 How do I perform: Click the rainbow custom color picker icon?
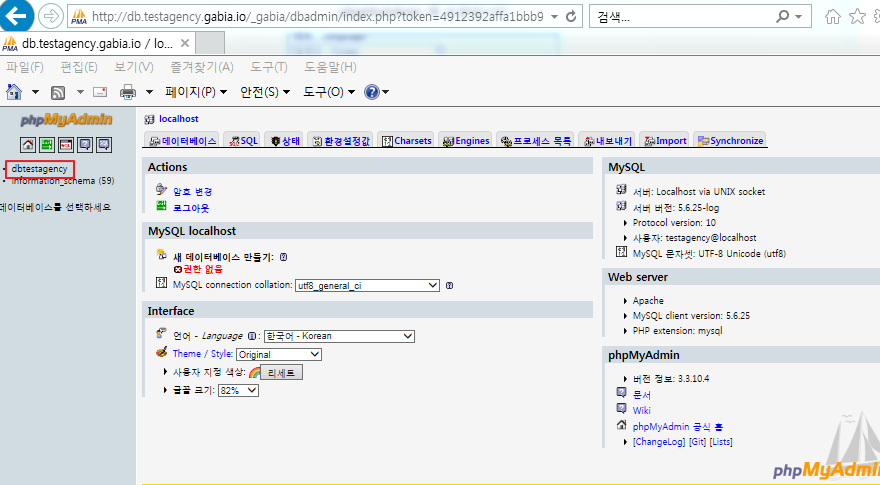(254, 372)
